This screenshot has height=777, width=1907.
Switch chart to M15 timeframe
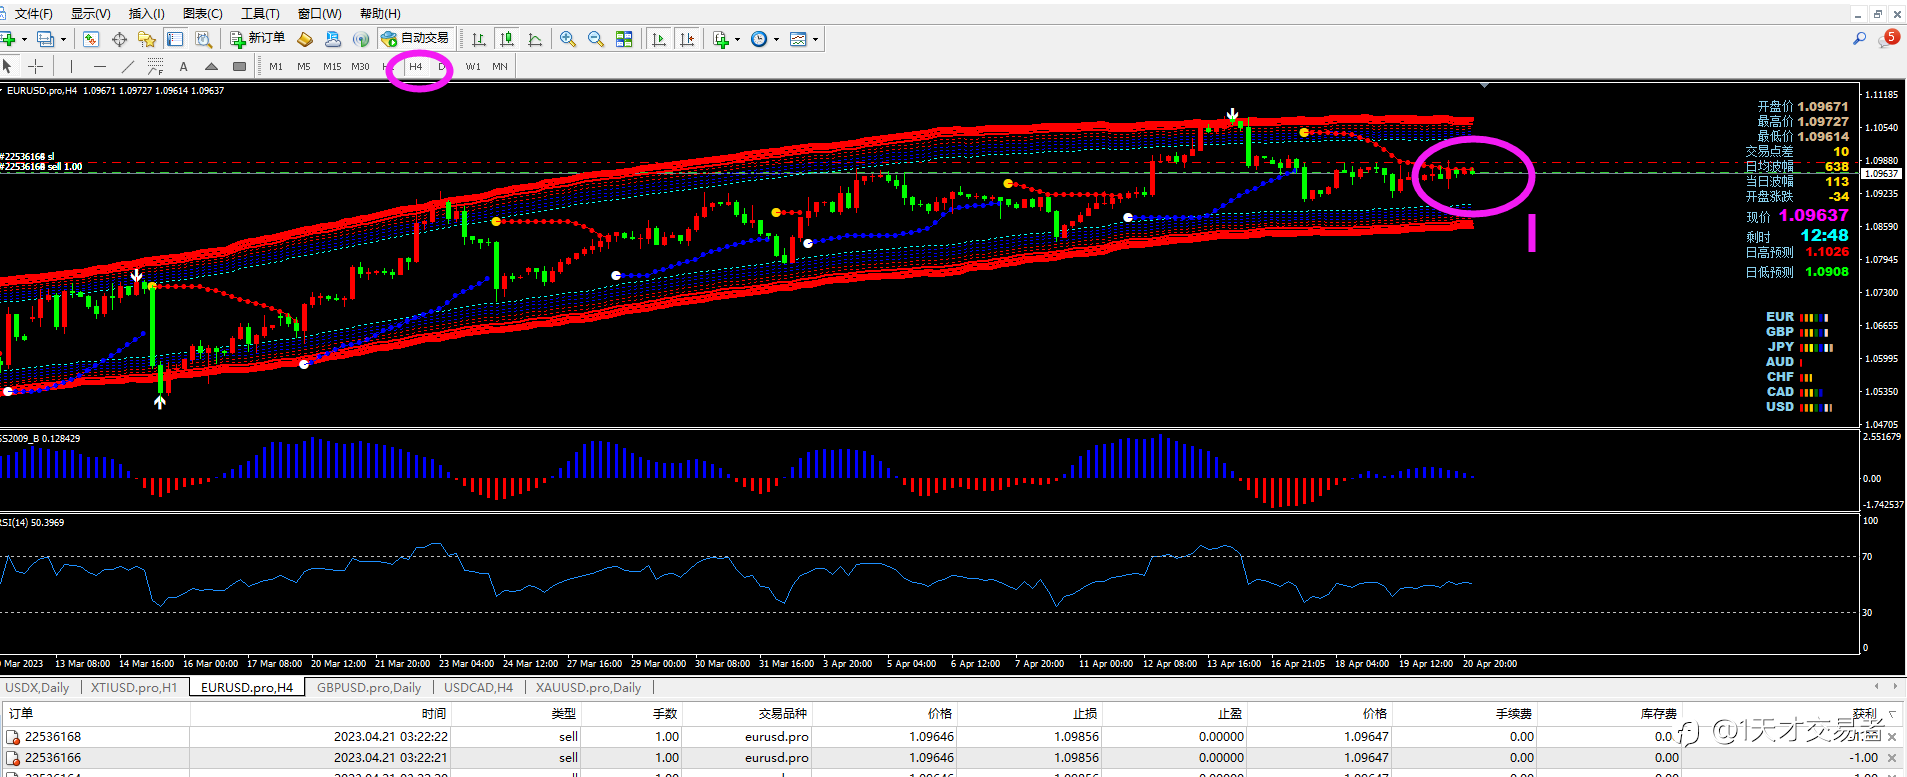click(x=332, y=66)
